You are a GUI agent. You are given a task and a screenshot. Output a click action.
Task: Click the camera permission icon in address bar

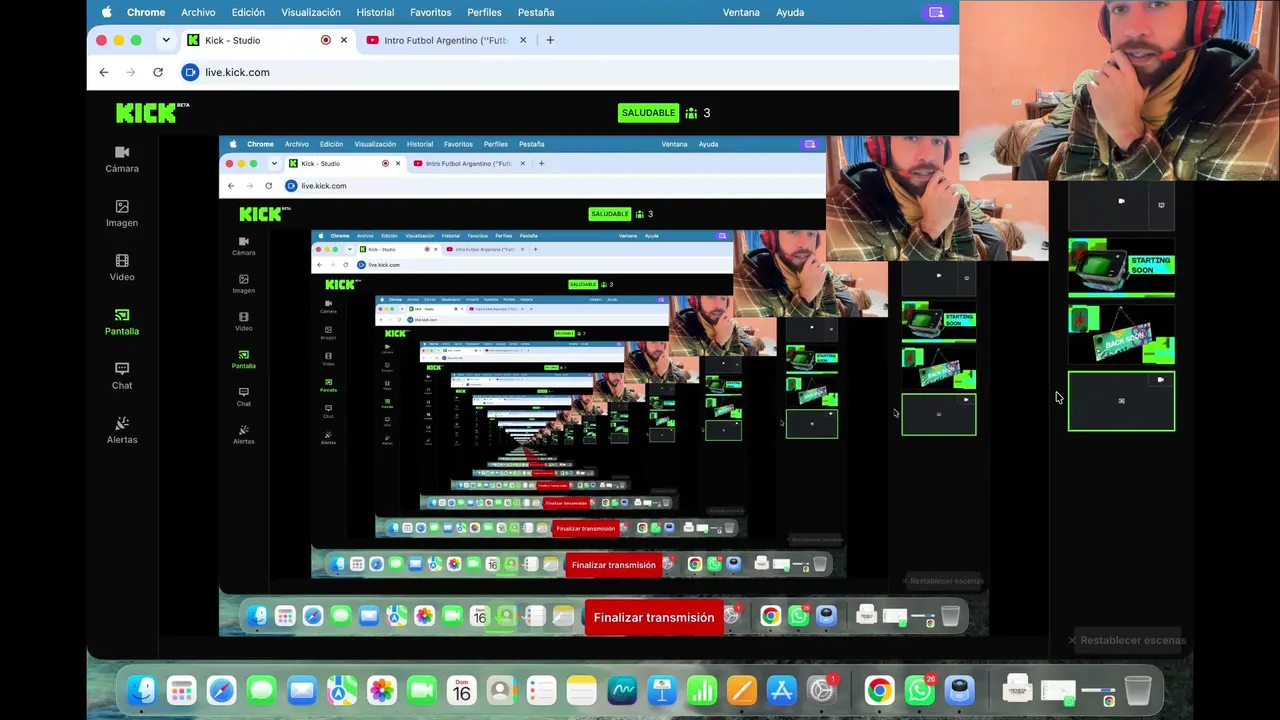[190, 72]
